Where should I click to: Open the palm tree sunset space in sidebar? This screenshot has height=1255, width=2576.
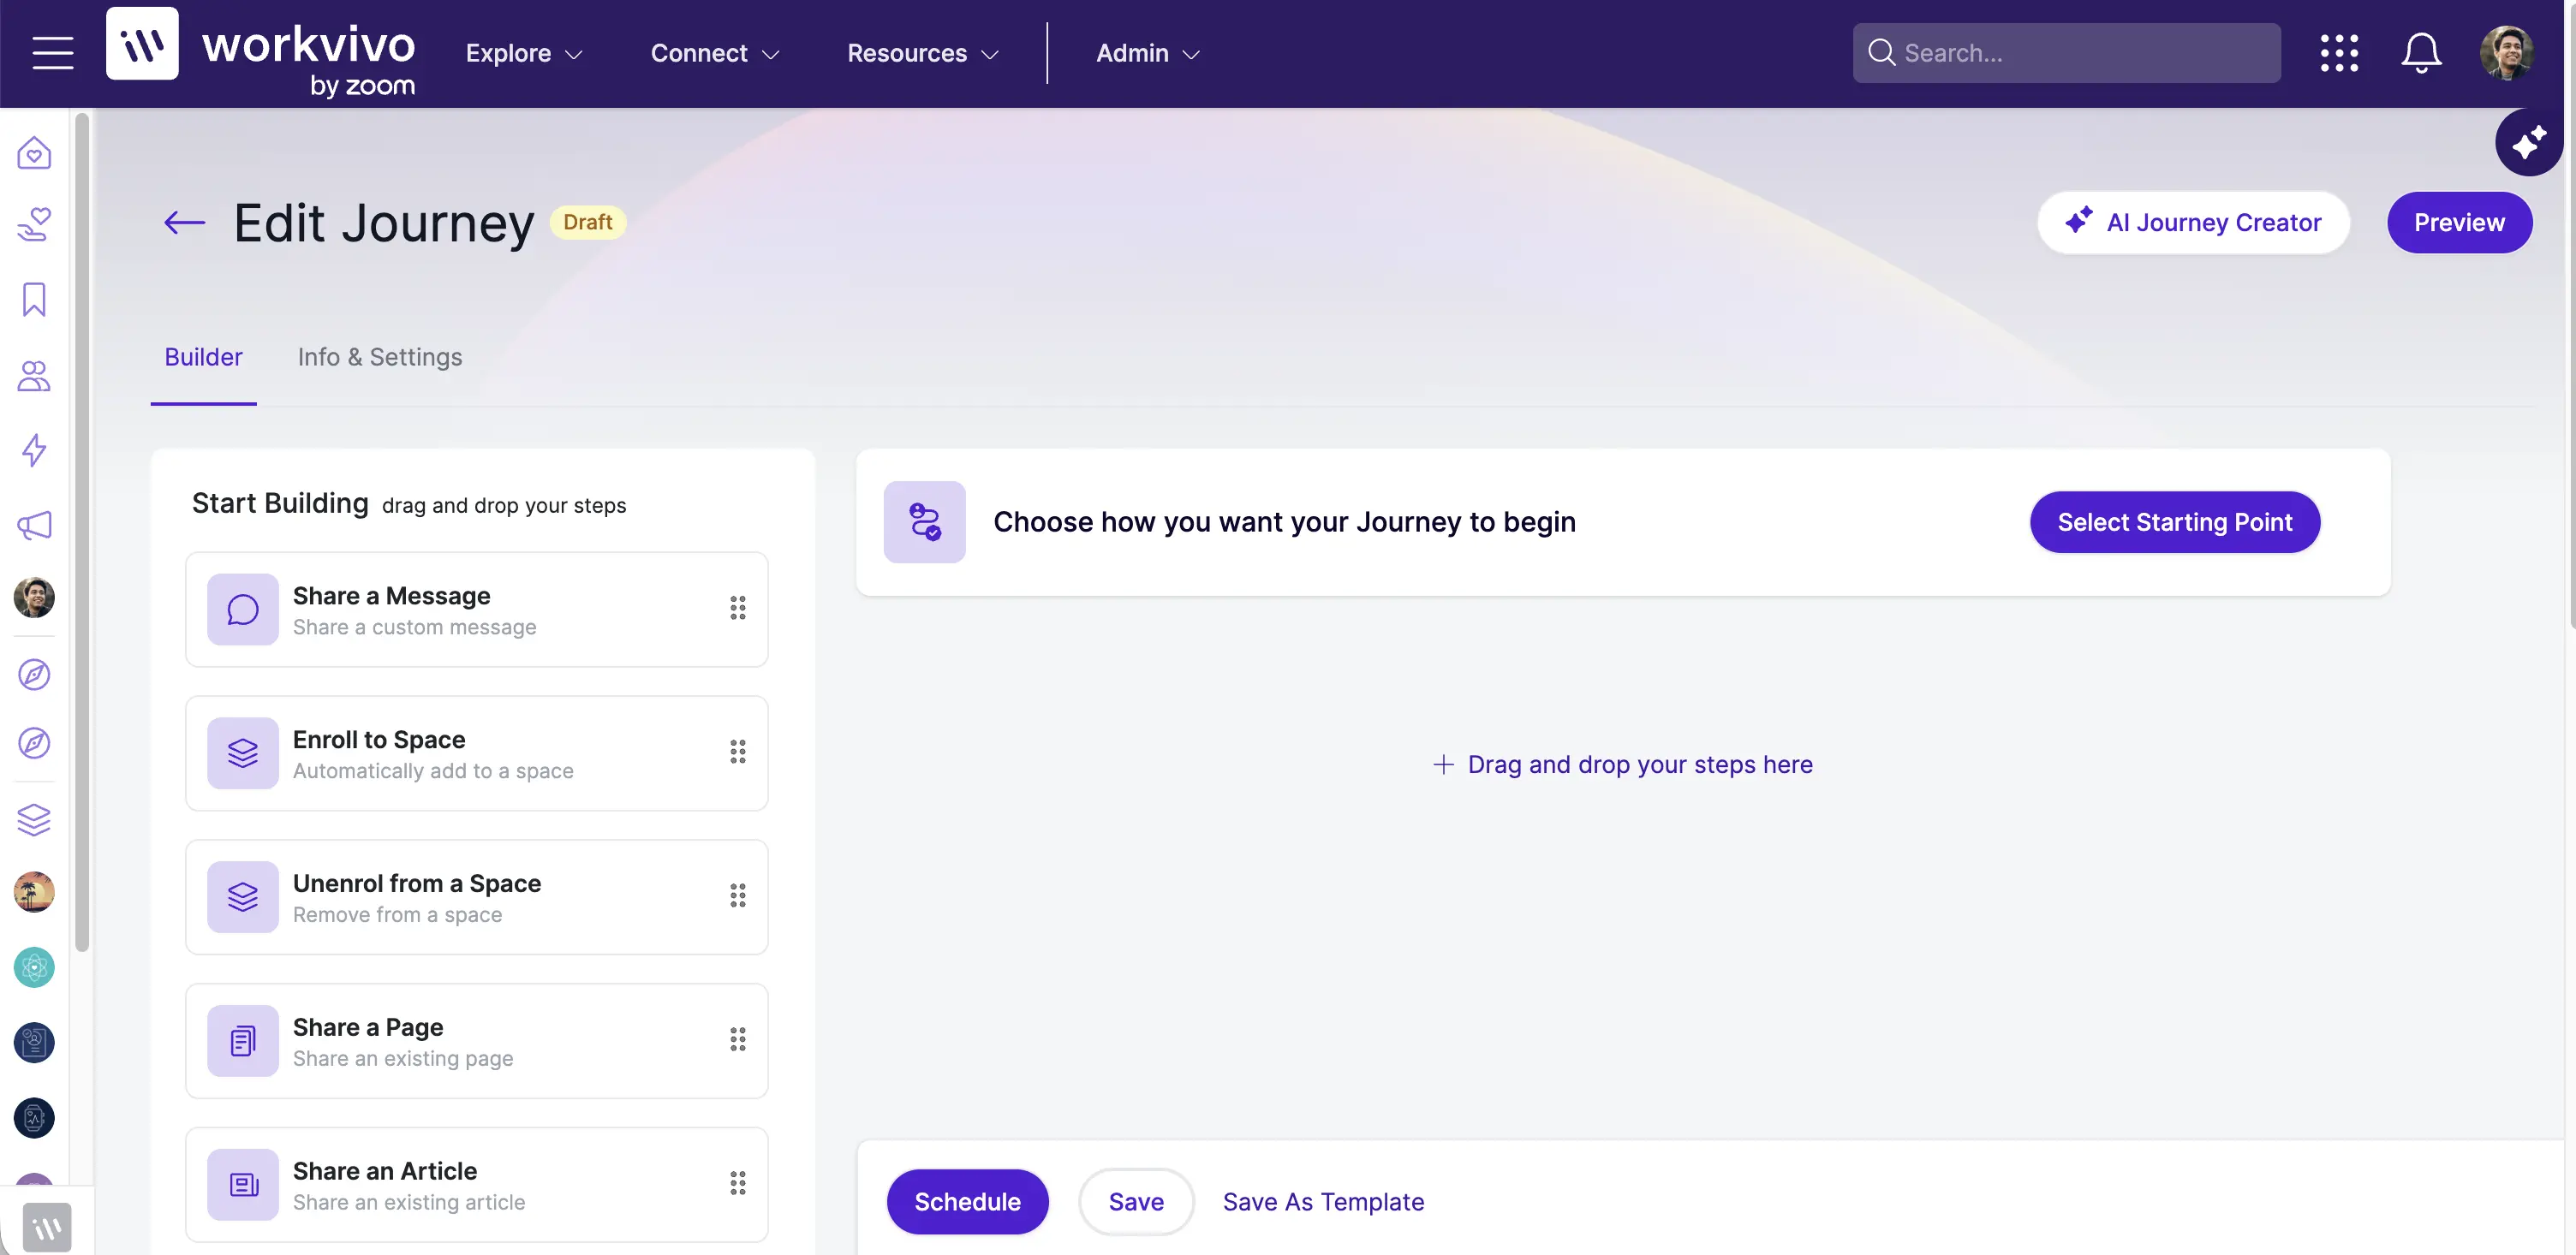(34, 892)
